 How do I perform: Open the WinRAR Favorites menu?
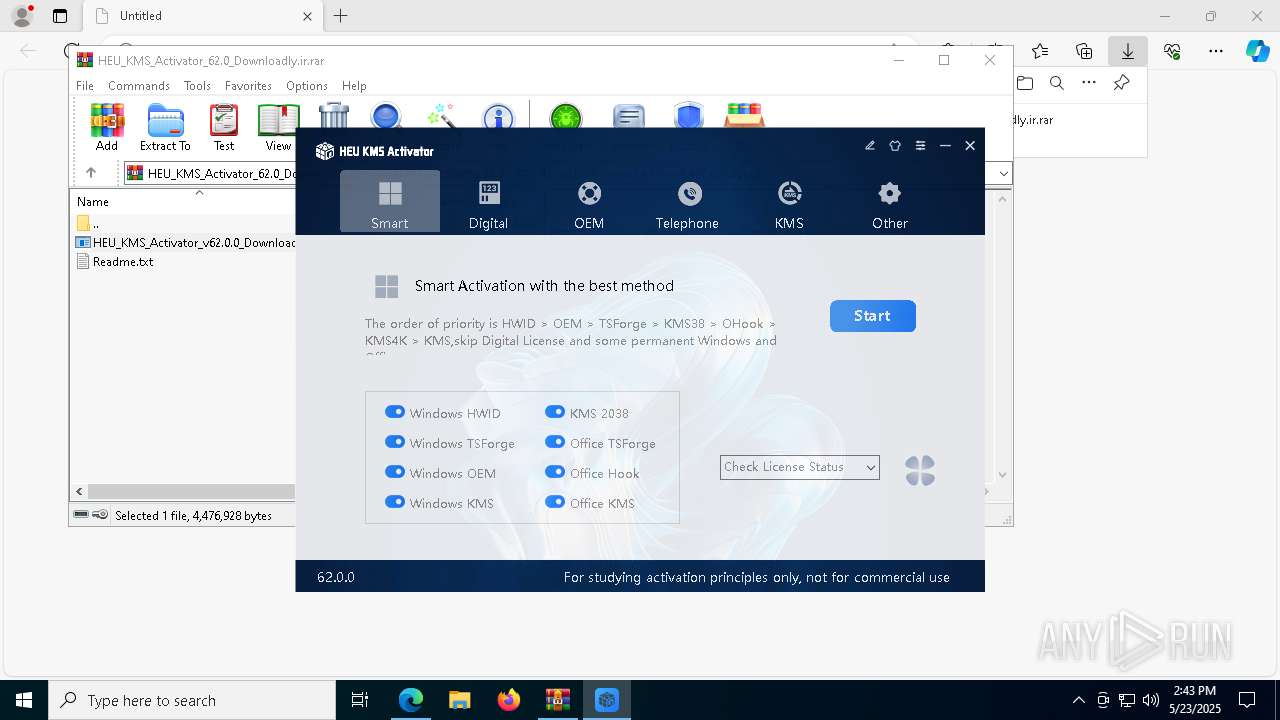pos(248,86)
